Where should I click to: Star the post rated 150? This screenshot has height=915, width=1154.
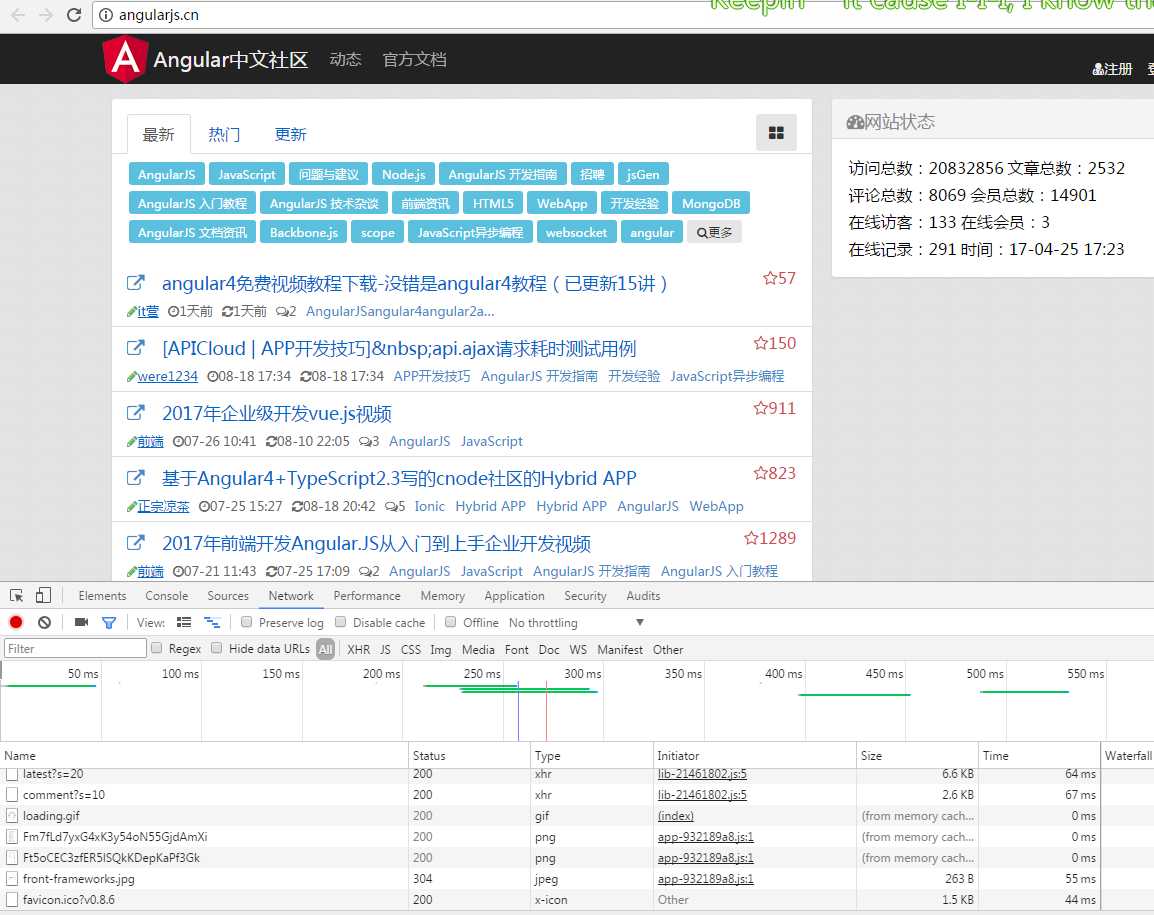point(760,343)
